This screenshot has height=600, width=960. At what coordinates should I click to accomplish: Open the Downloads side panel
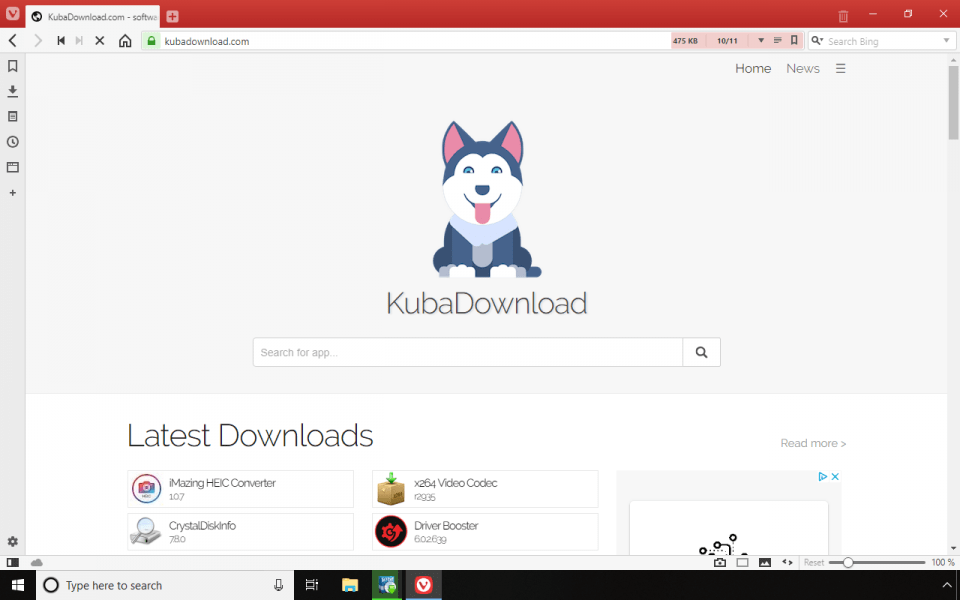tap(12, 91)
